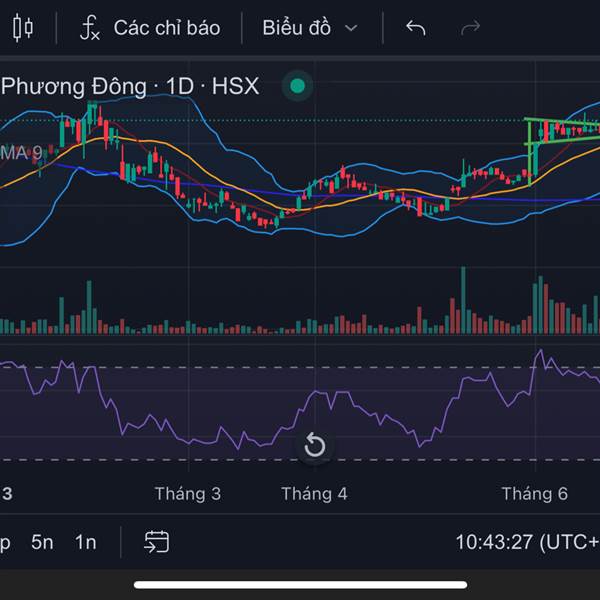Expand the Biểu đồ chart dropdown
600x600 pixels.
pos(310,28)
